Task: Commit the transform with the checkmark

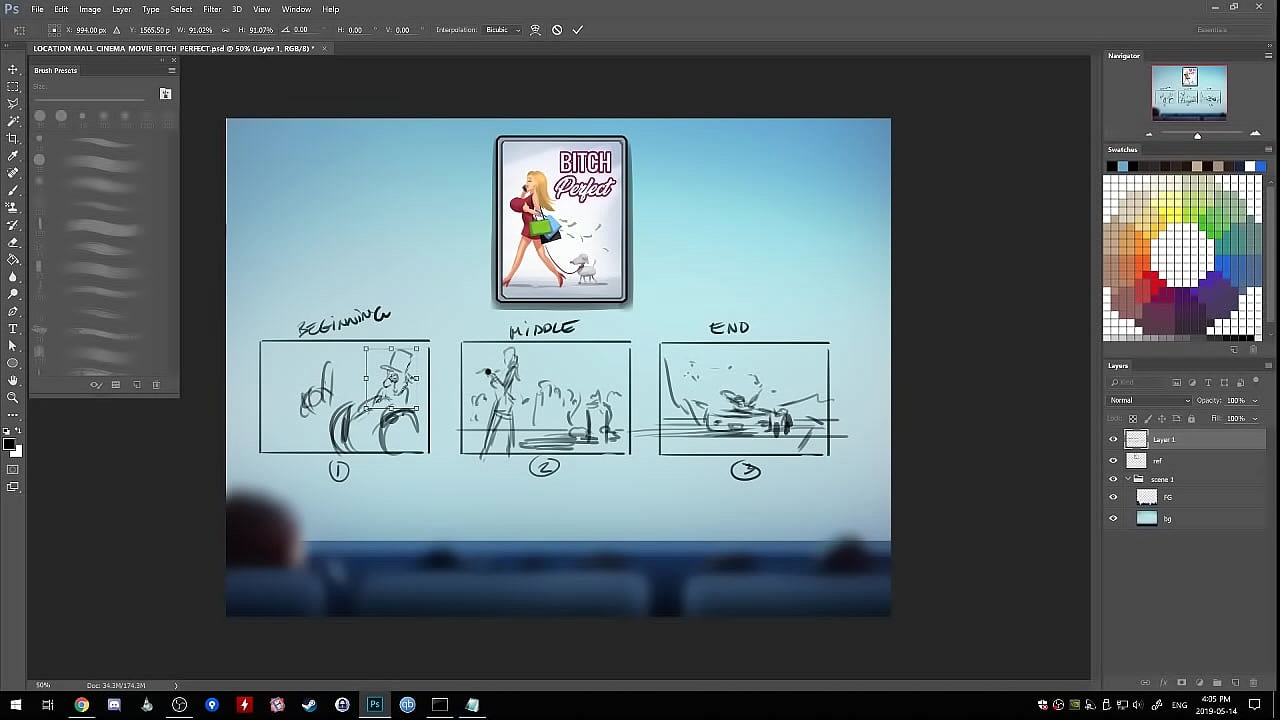Action: (577, 30)
